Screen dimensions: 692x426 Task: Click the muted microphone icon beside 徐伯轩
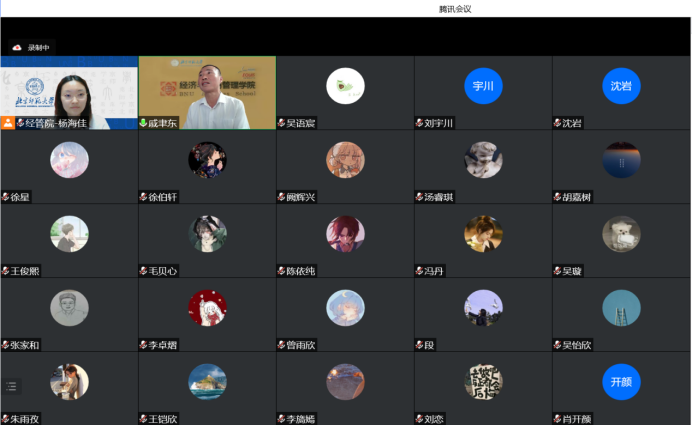143,197
